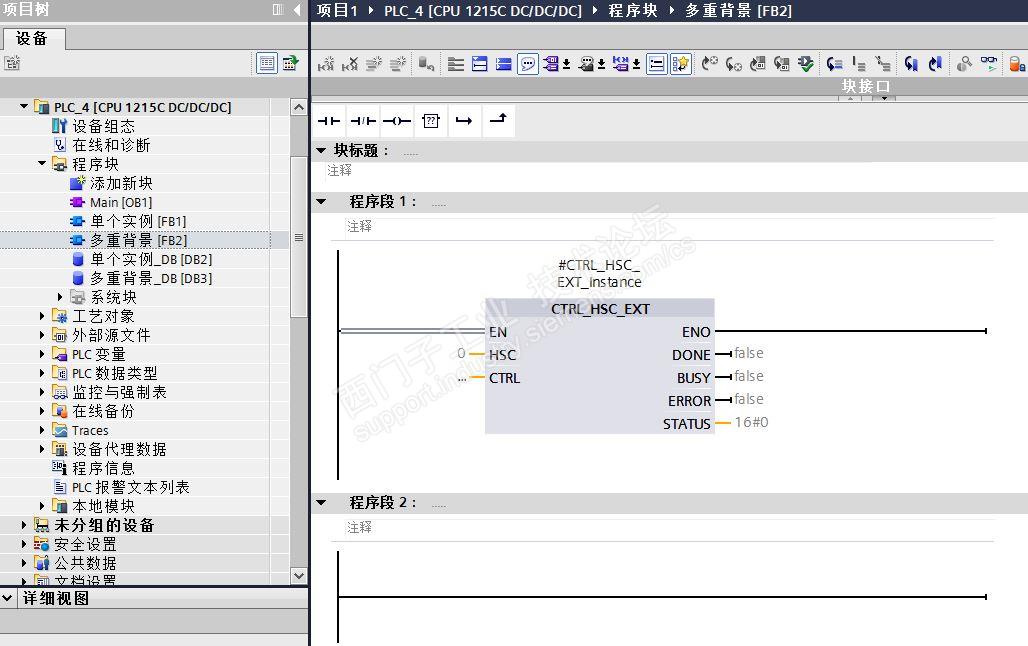Collapse the 程序块 folder
This screenshot has width=1028, height=646.
coord(42,163)
